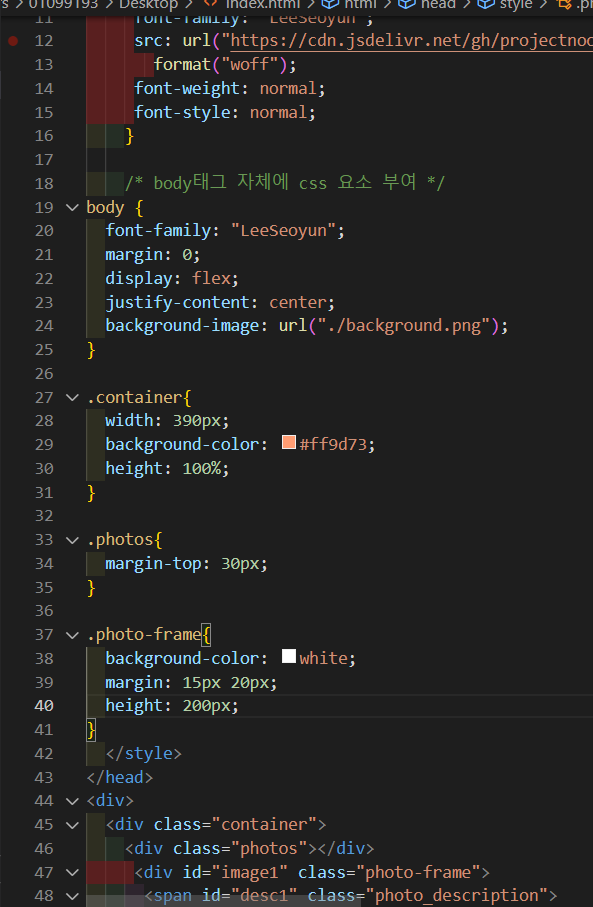Viewport: 593px width, 907px height.
Task: Click the '</style>' closing tag
Action: [143, 754]
